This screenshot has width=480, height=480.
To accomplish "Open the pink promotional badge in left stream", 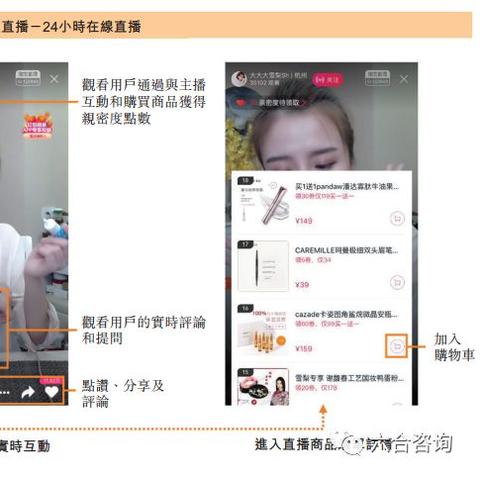I will point(37,126).
